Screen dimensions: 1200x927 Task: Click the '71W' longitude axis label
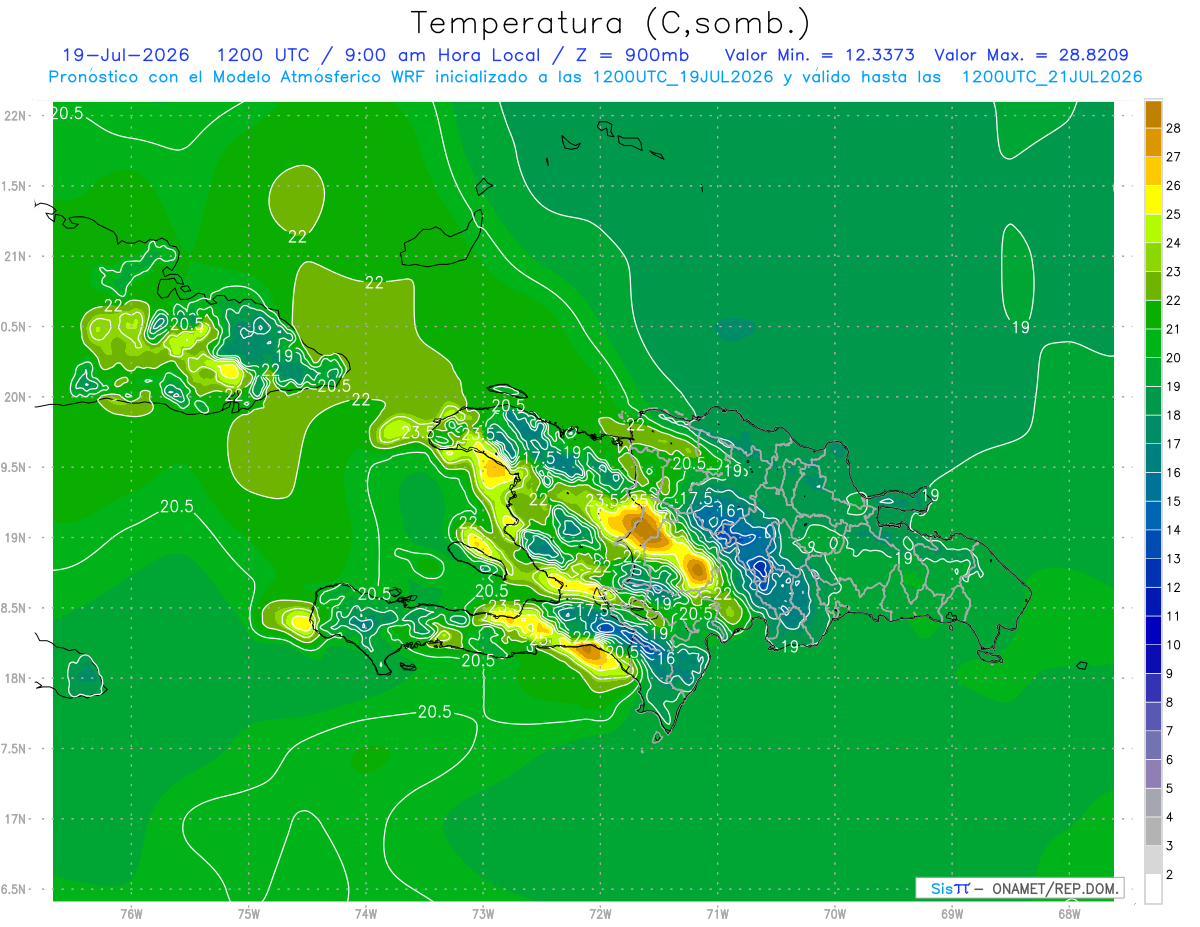(x=717, y=913)
